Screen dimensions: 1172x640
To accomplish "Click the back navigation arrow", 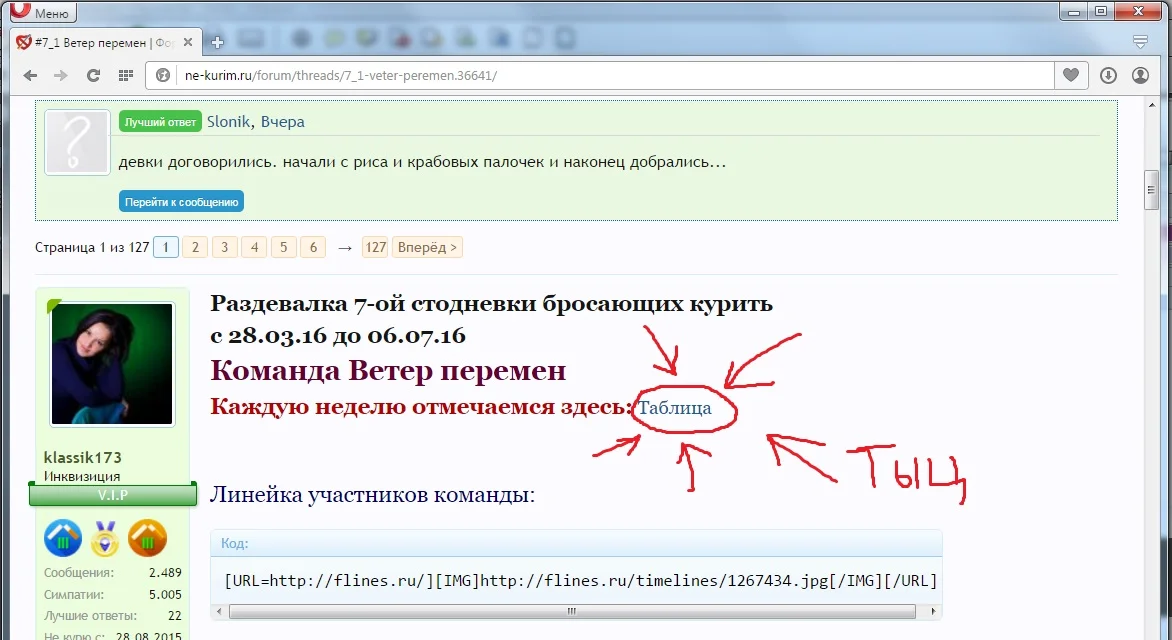I will tap(30, 75).
